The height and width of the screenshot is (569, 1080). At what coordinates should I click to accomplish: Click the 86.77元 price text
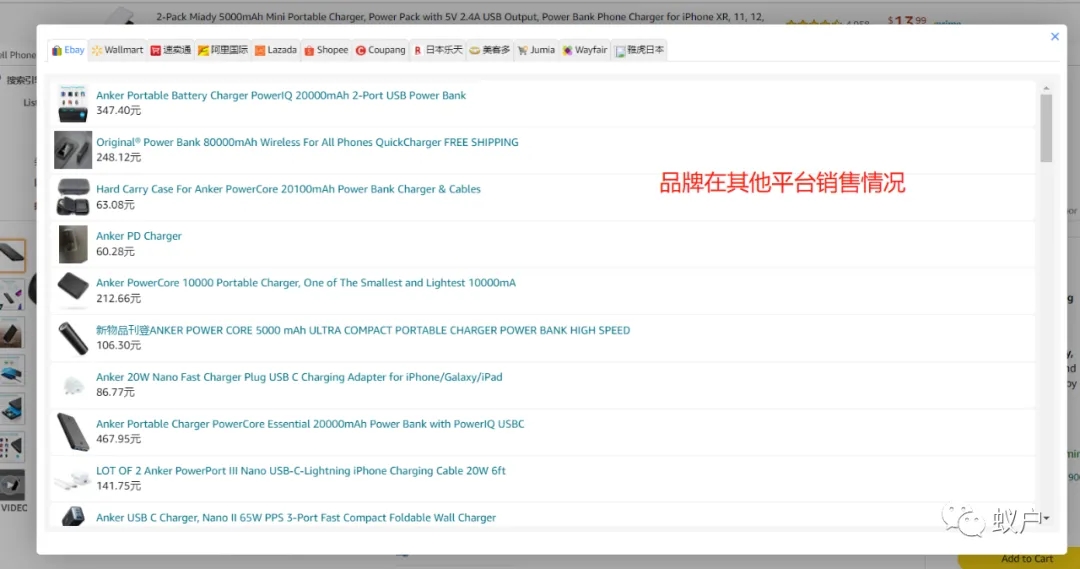(x=115, y=392)
